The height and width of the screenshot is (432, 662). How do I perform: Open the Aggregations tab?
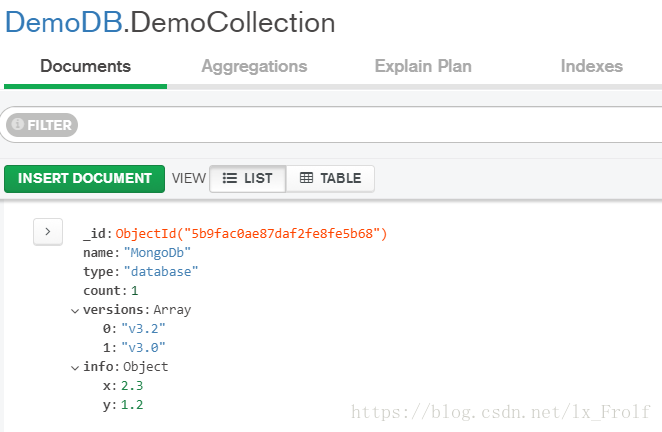[x=254, y=66]
